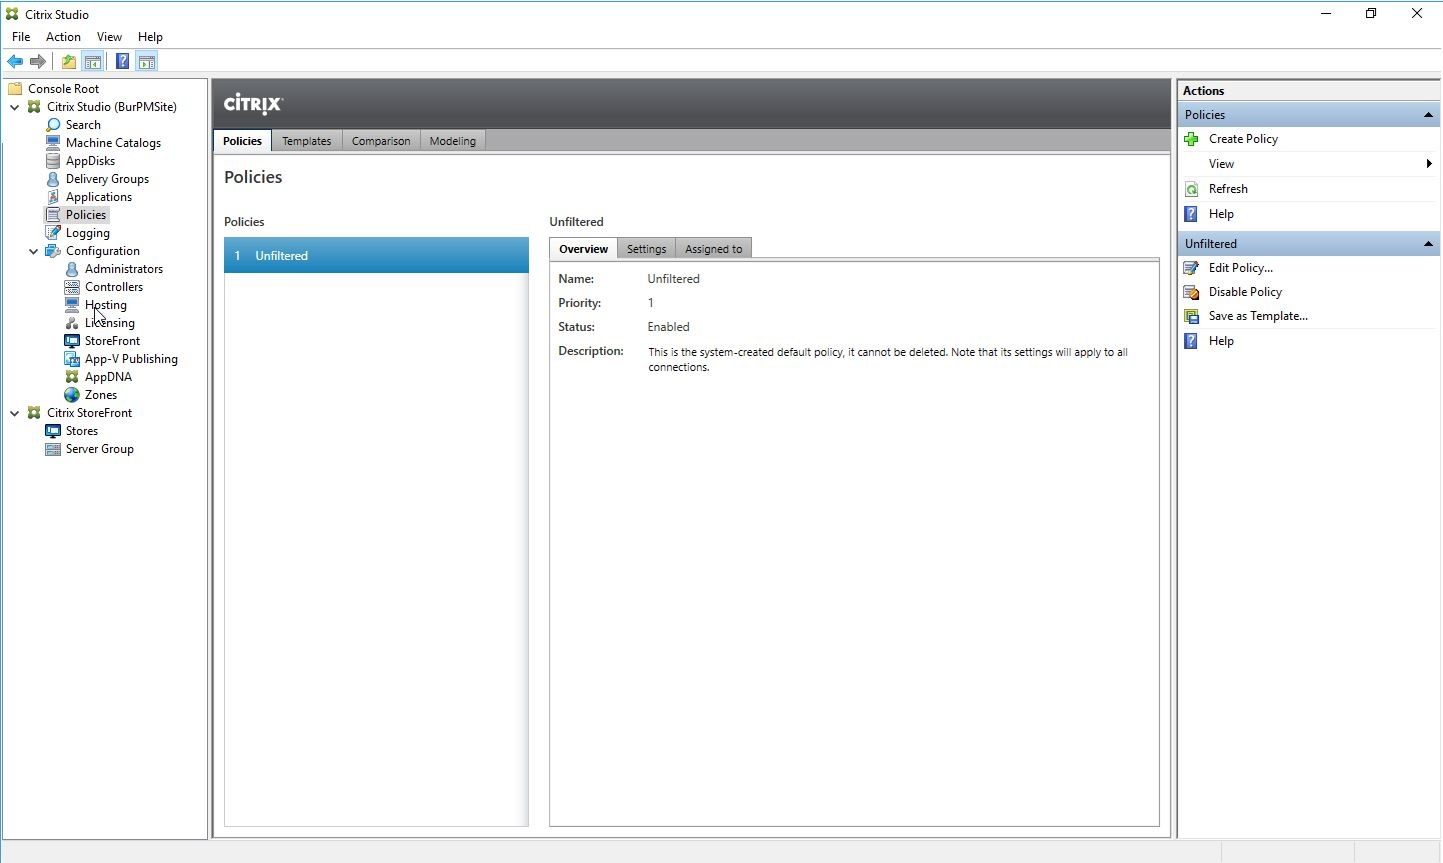Viewport: 1443px width, 863px height.
Task: Click the Controllers icon
Action: click(72, 287)
